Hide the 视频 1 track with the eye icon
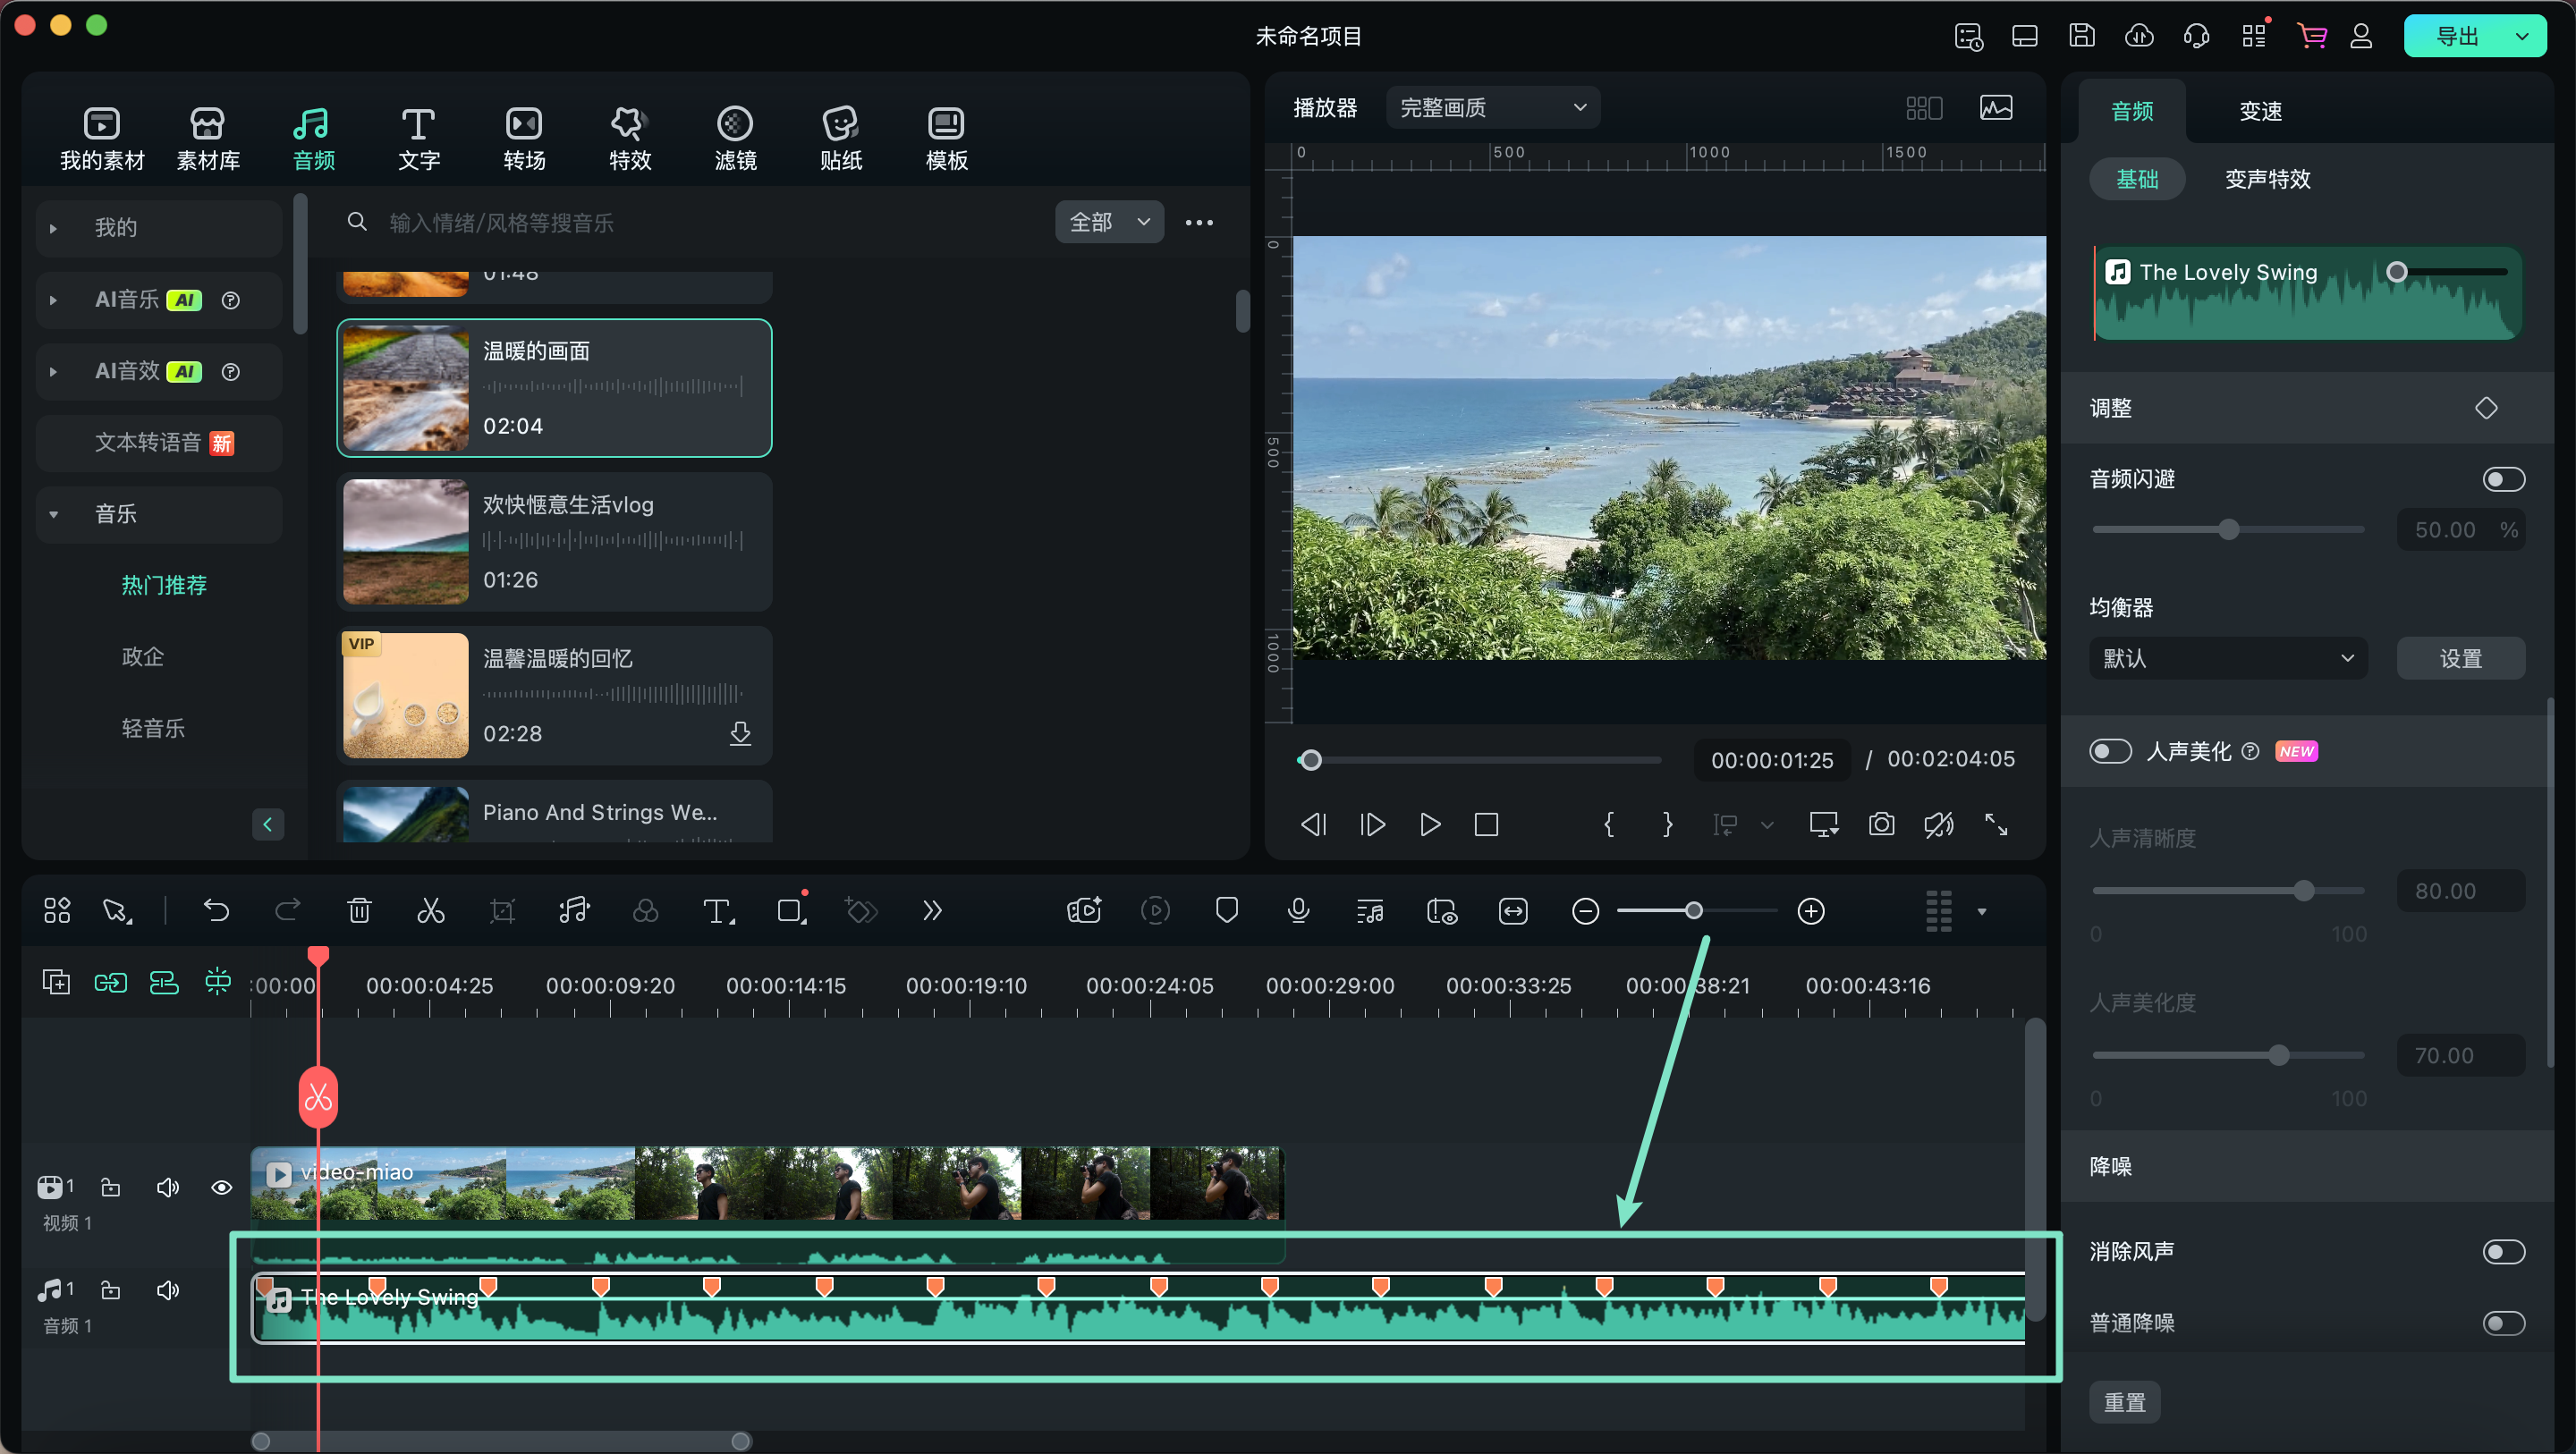 coord(222,1187)
